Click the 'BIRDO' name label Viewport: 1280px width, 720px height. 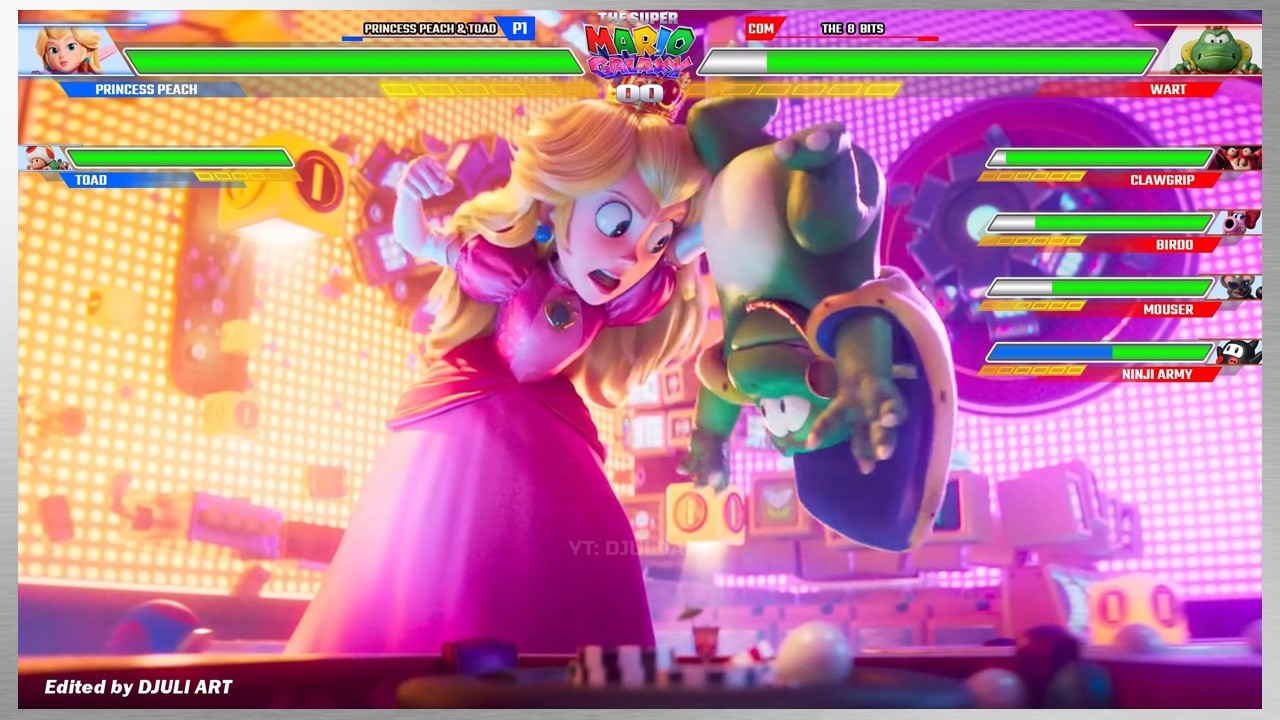(1174, 245)
